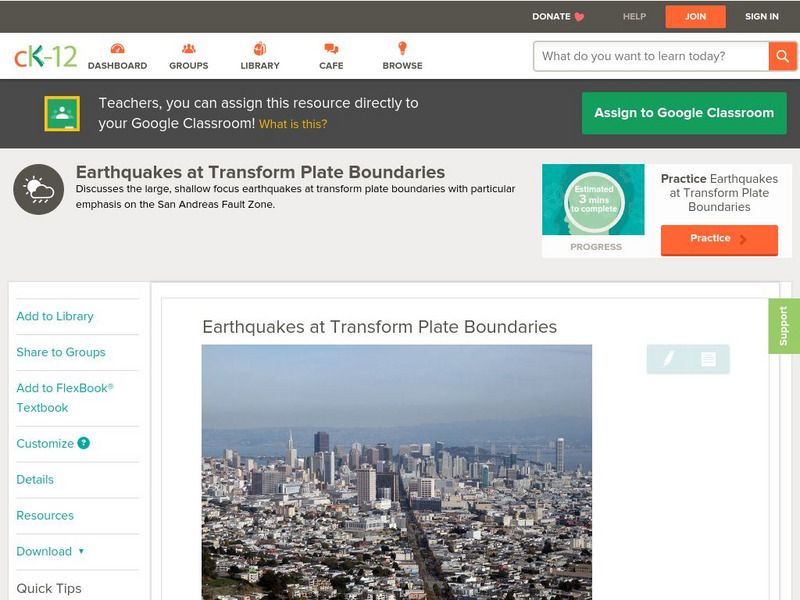Click the Practice button

tap(719, 239)
